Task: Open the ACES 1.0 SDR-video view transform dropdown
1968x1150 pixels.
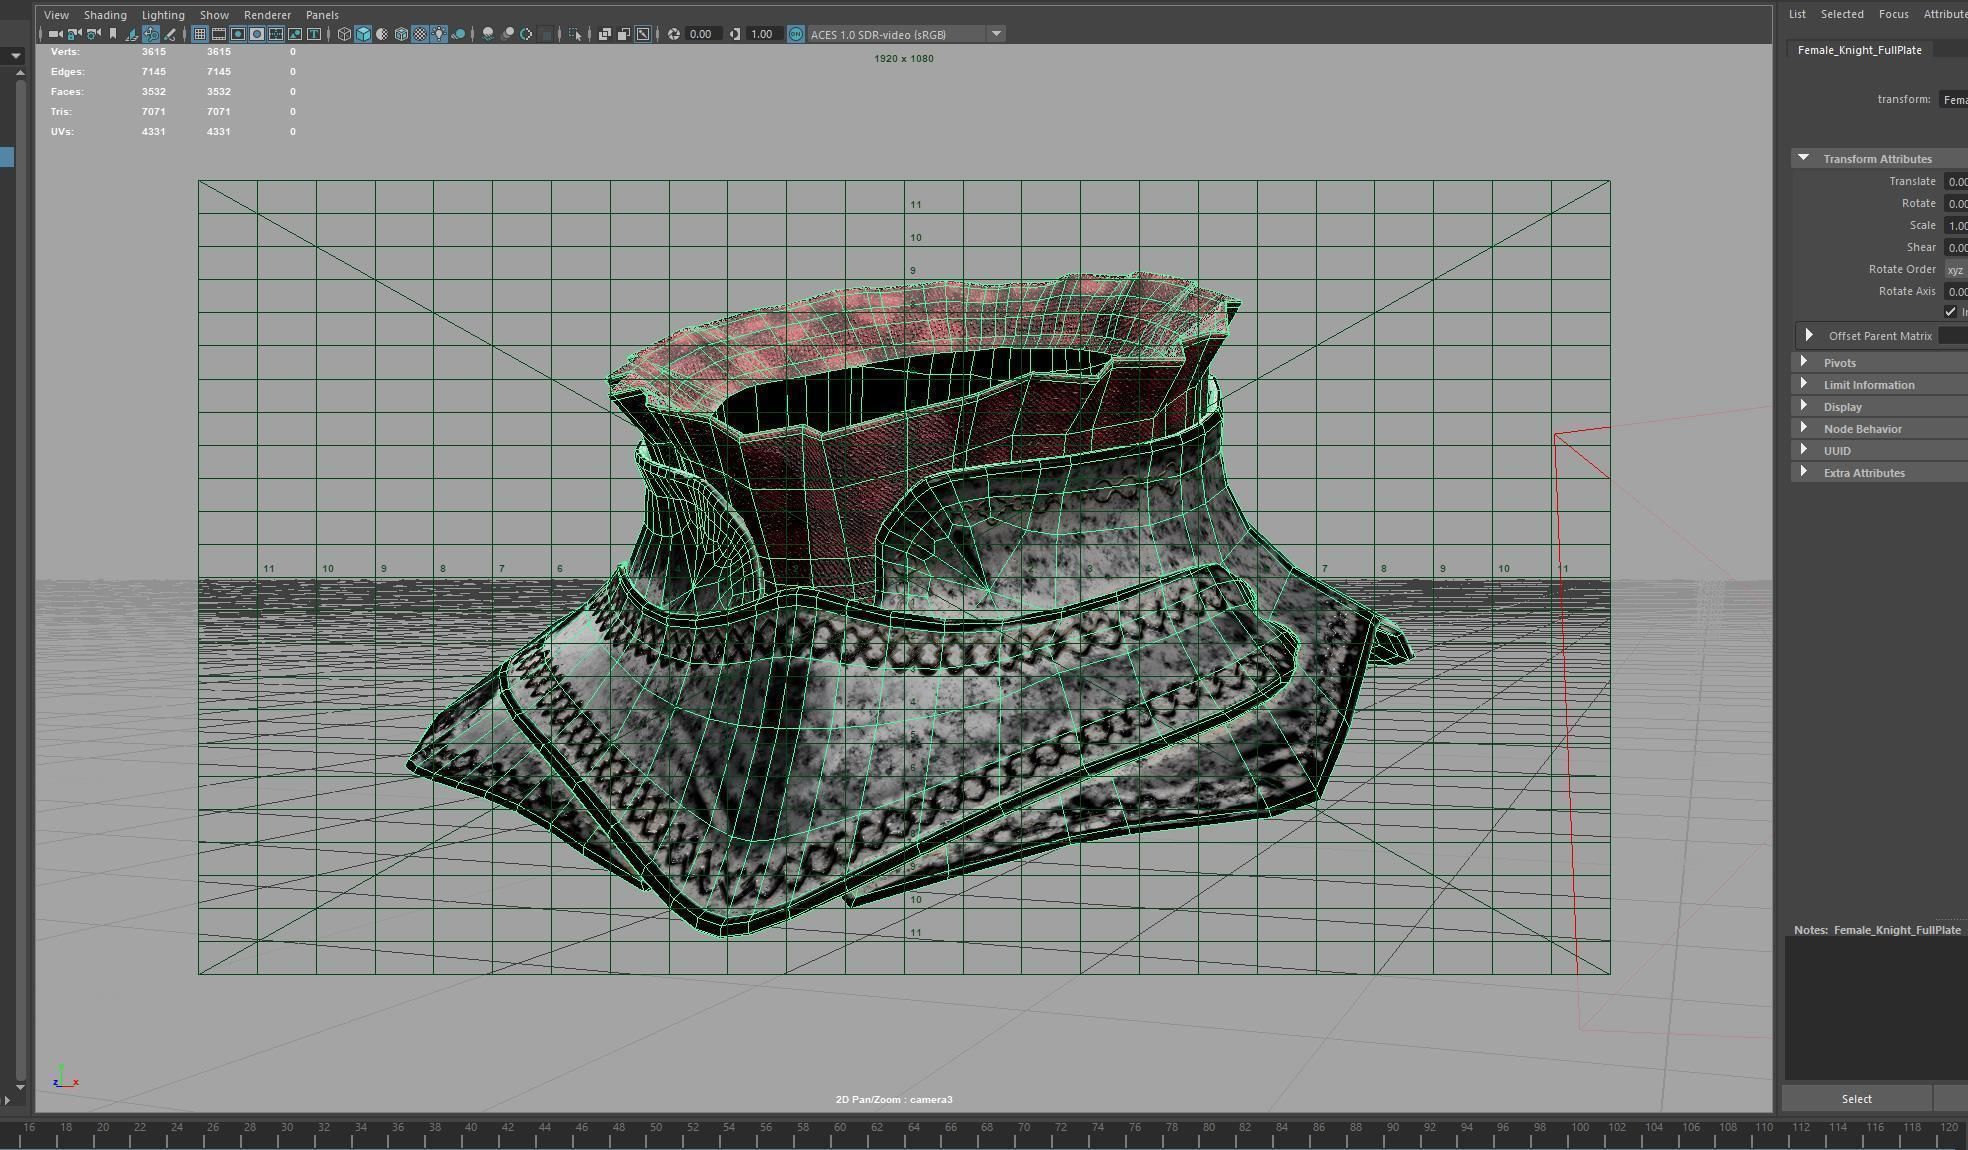Action: tap(996, 34)
